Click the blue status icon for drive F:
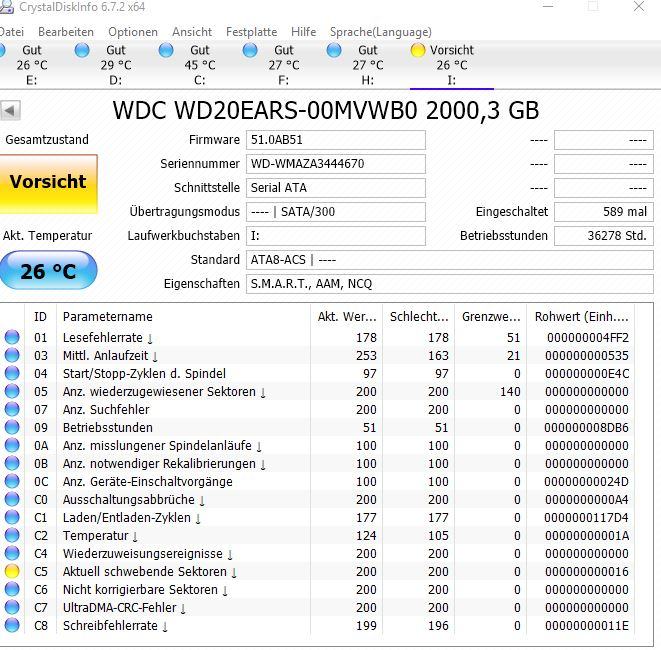The image size is (661, 650). 250,50
